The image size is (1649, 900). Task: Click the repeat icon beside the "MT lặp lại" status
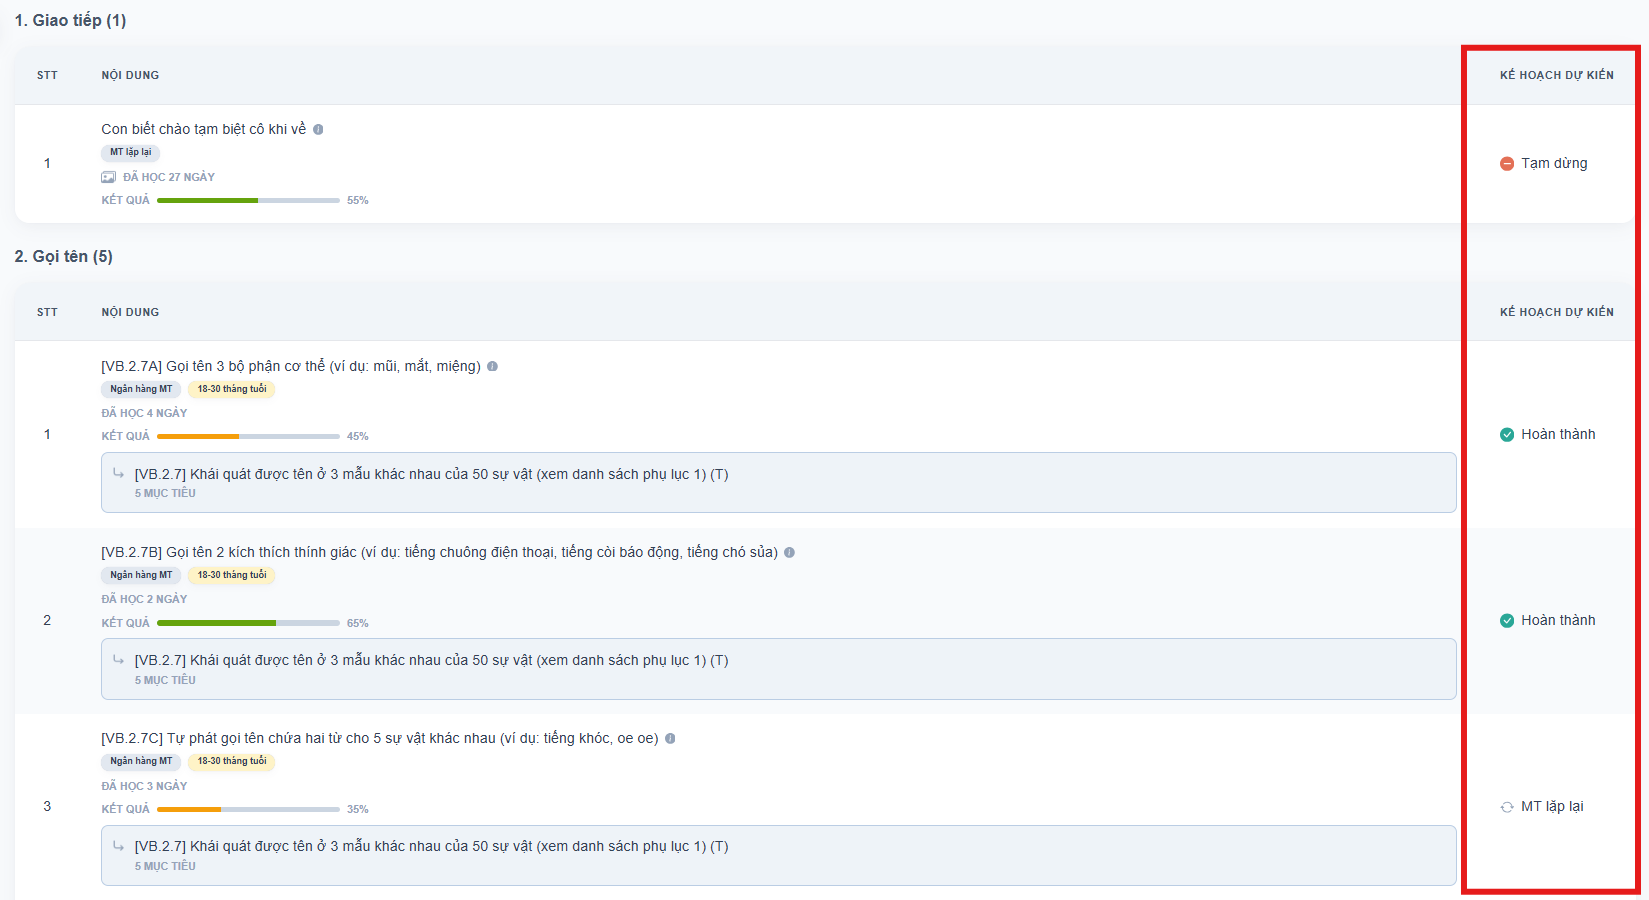[x=1506, y=807]
